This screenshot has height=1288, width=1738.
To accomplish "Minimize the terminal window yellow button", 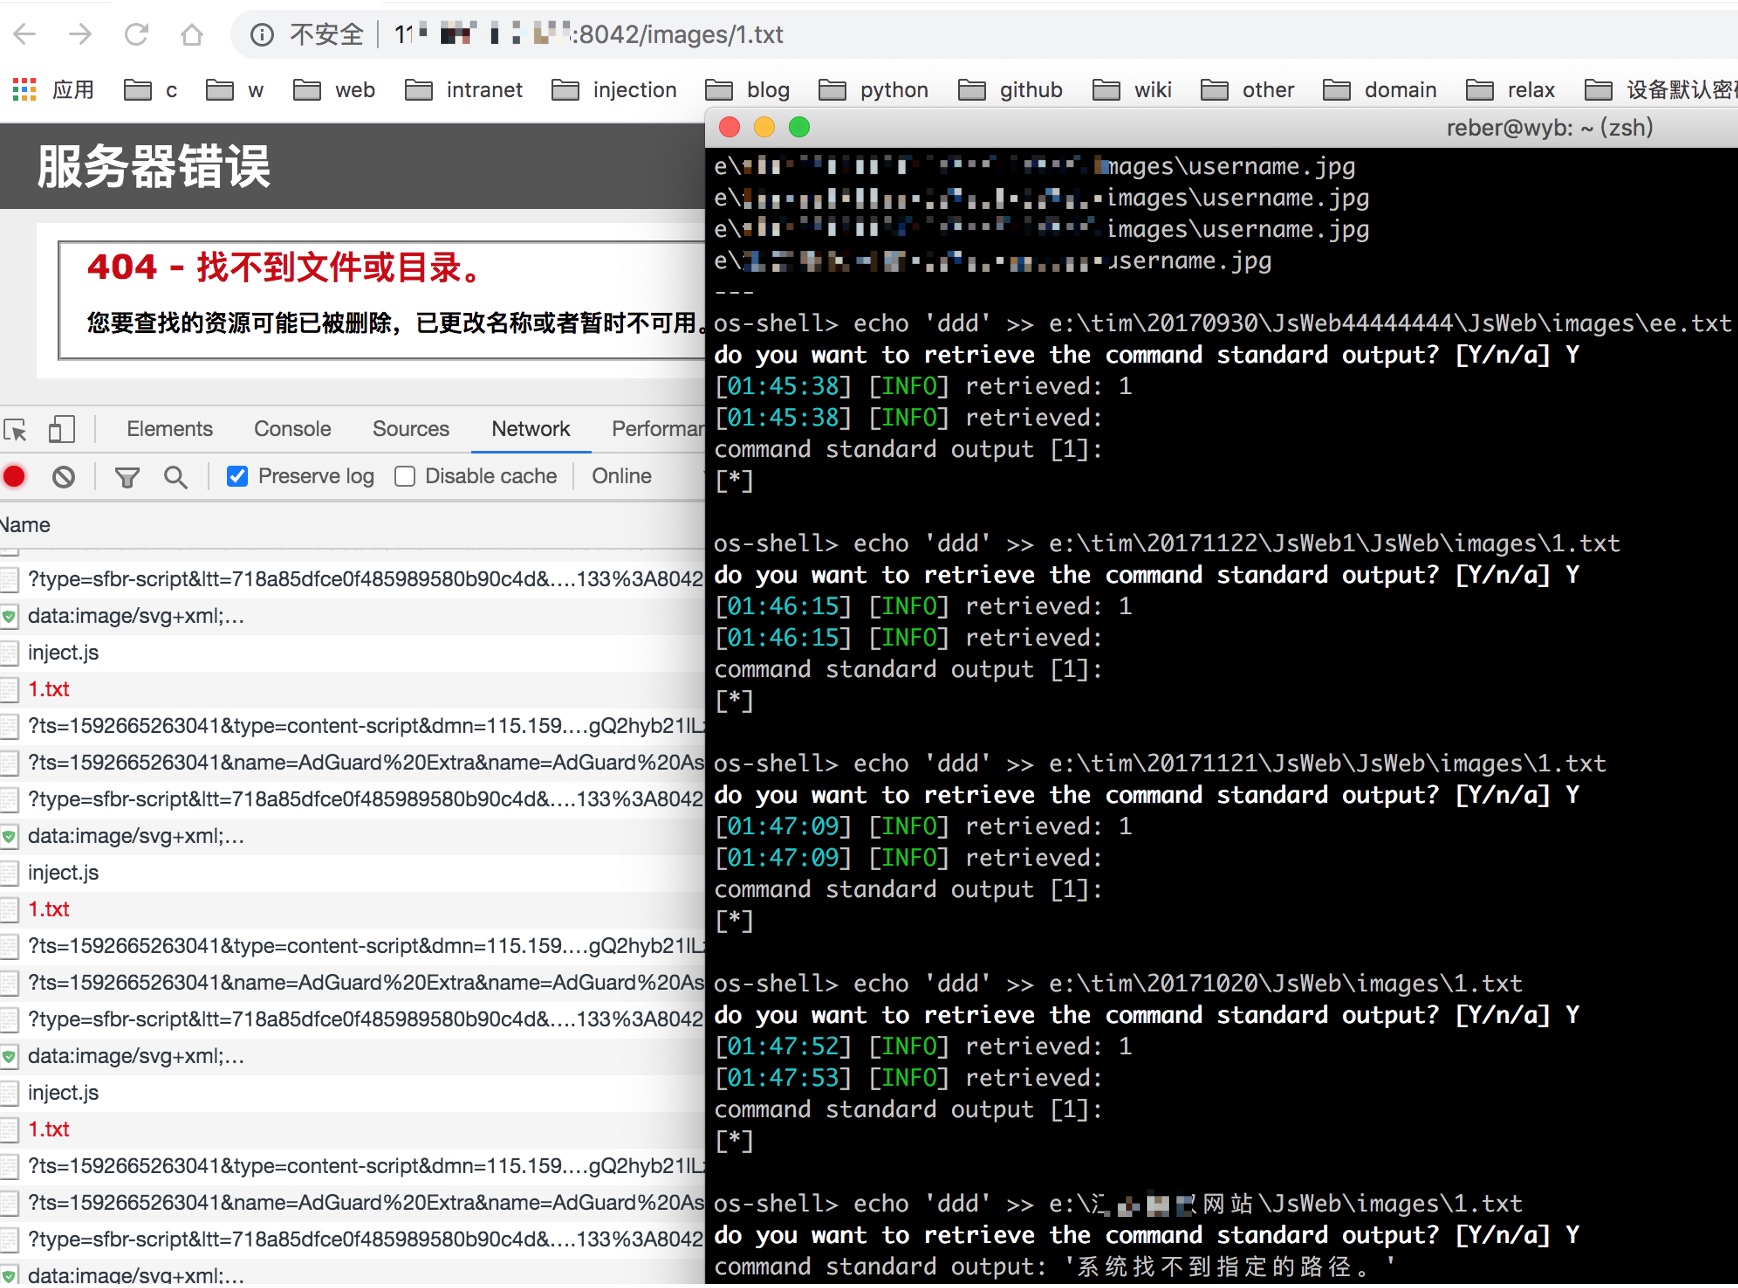I will click(x=764, y=127).
